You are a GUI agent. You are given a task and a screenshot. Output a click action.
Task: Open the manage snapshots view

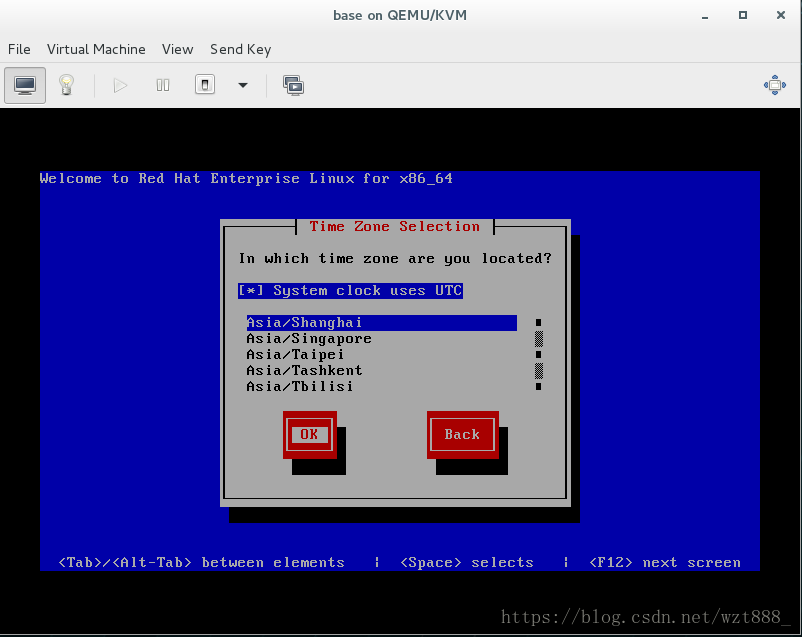pyautogui.click(x=293, y=85)
